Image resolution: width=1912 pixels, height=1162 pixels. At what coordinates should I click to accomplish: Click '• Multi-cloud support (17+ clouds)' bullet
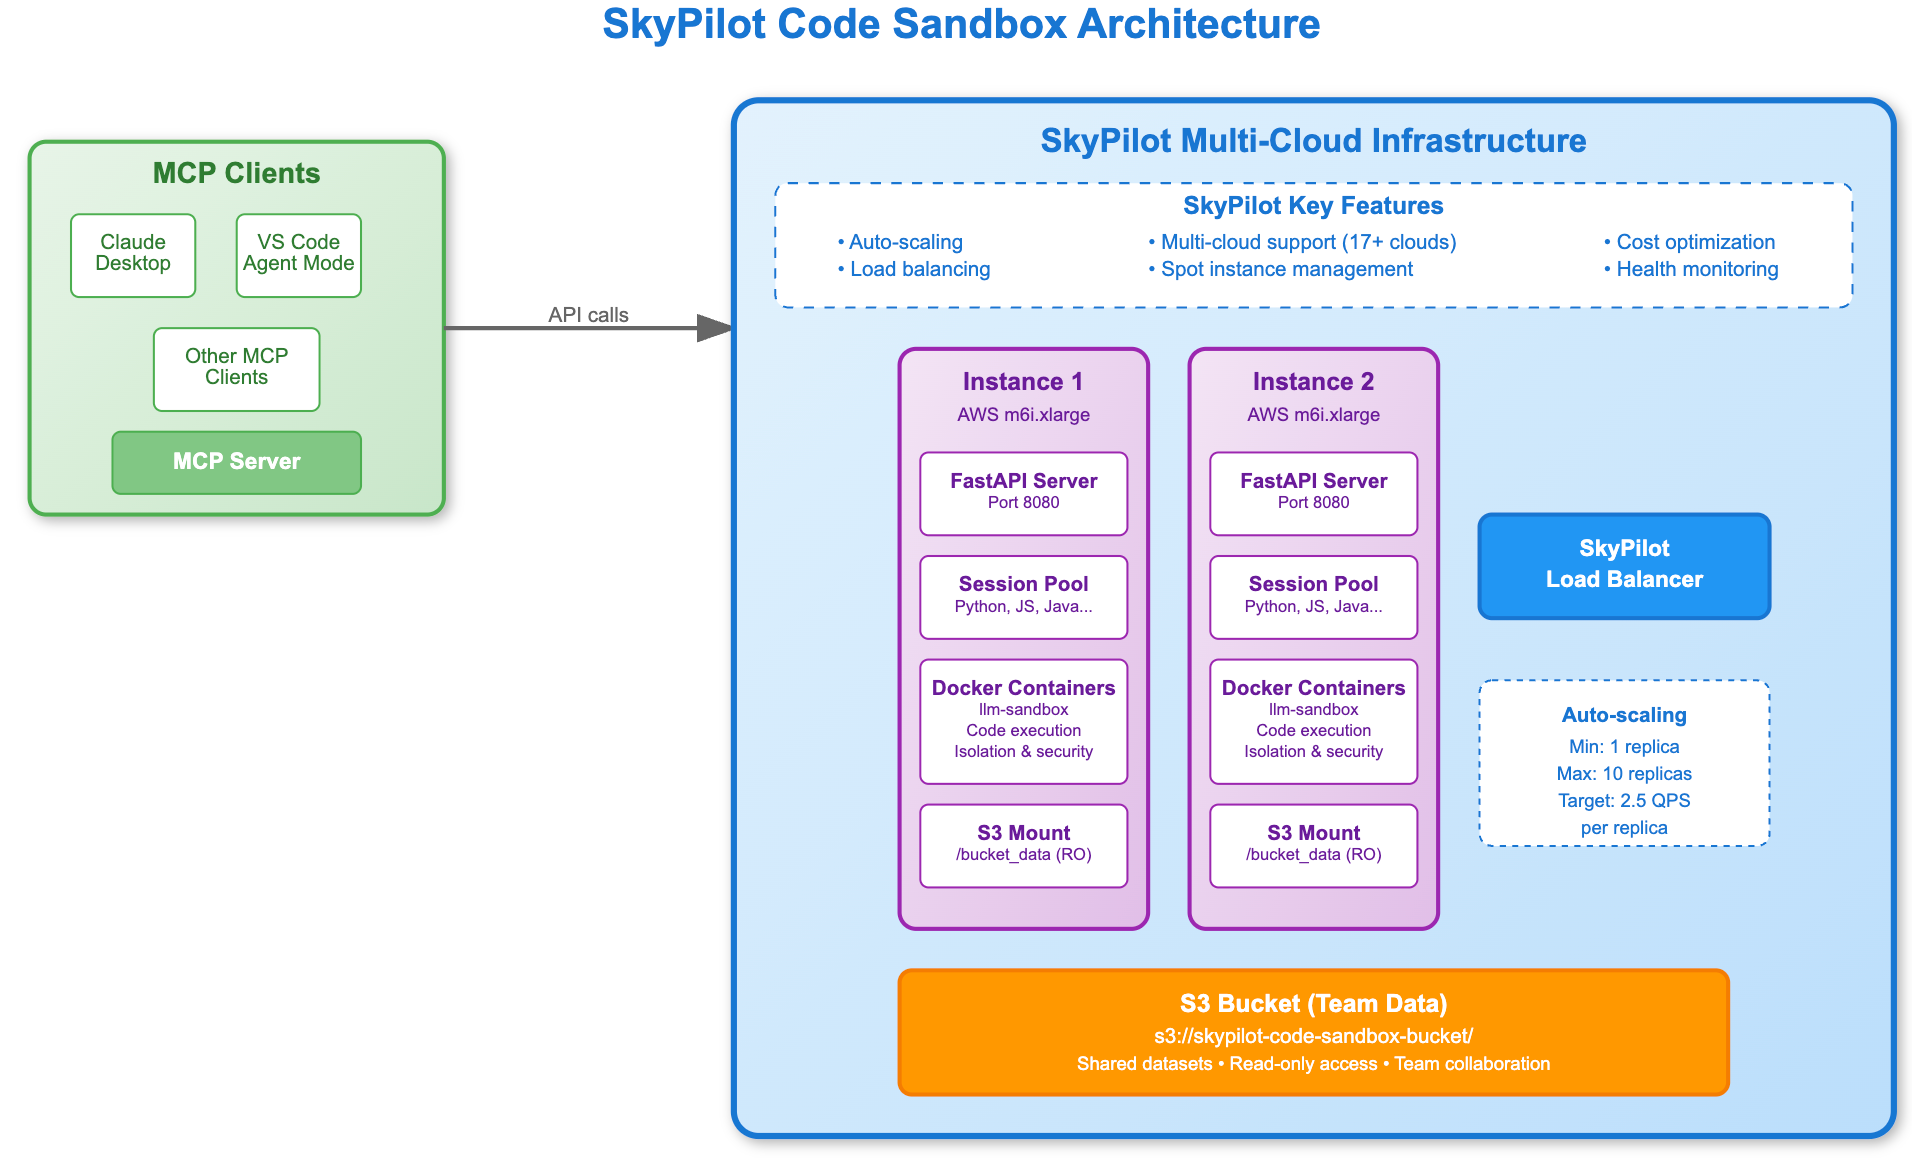pos(1302,242)
